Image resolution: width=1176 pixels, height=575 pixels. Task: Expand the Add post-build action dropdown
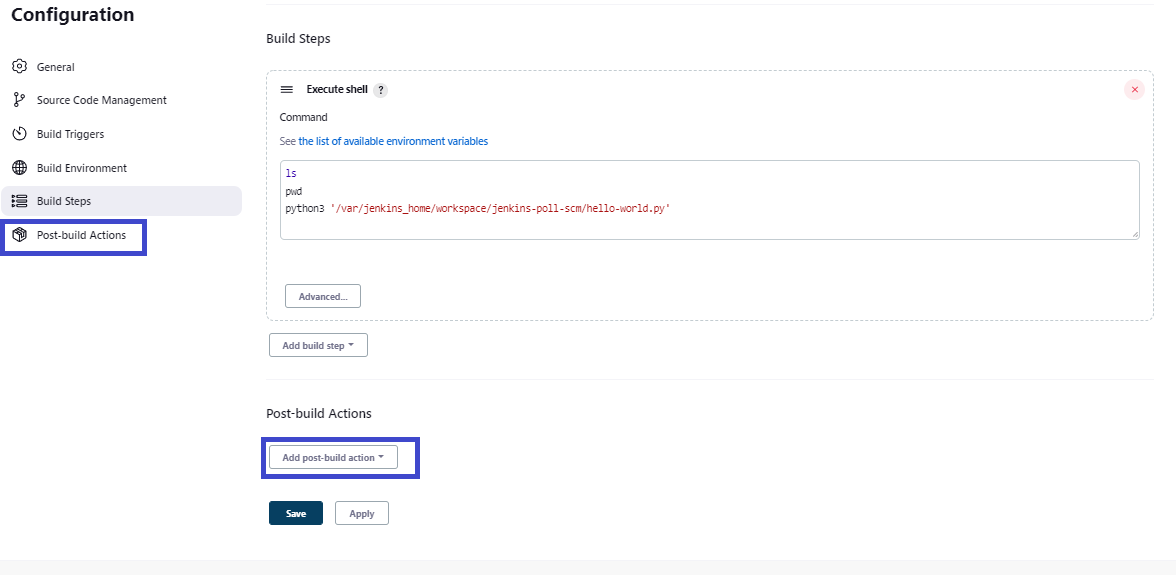point(333,457)
